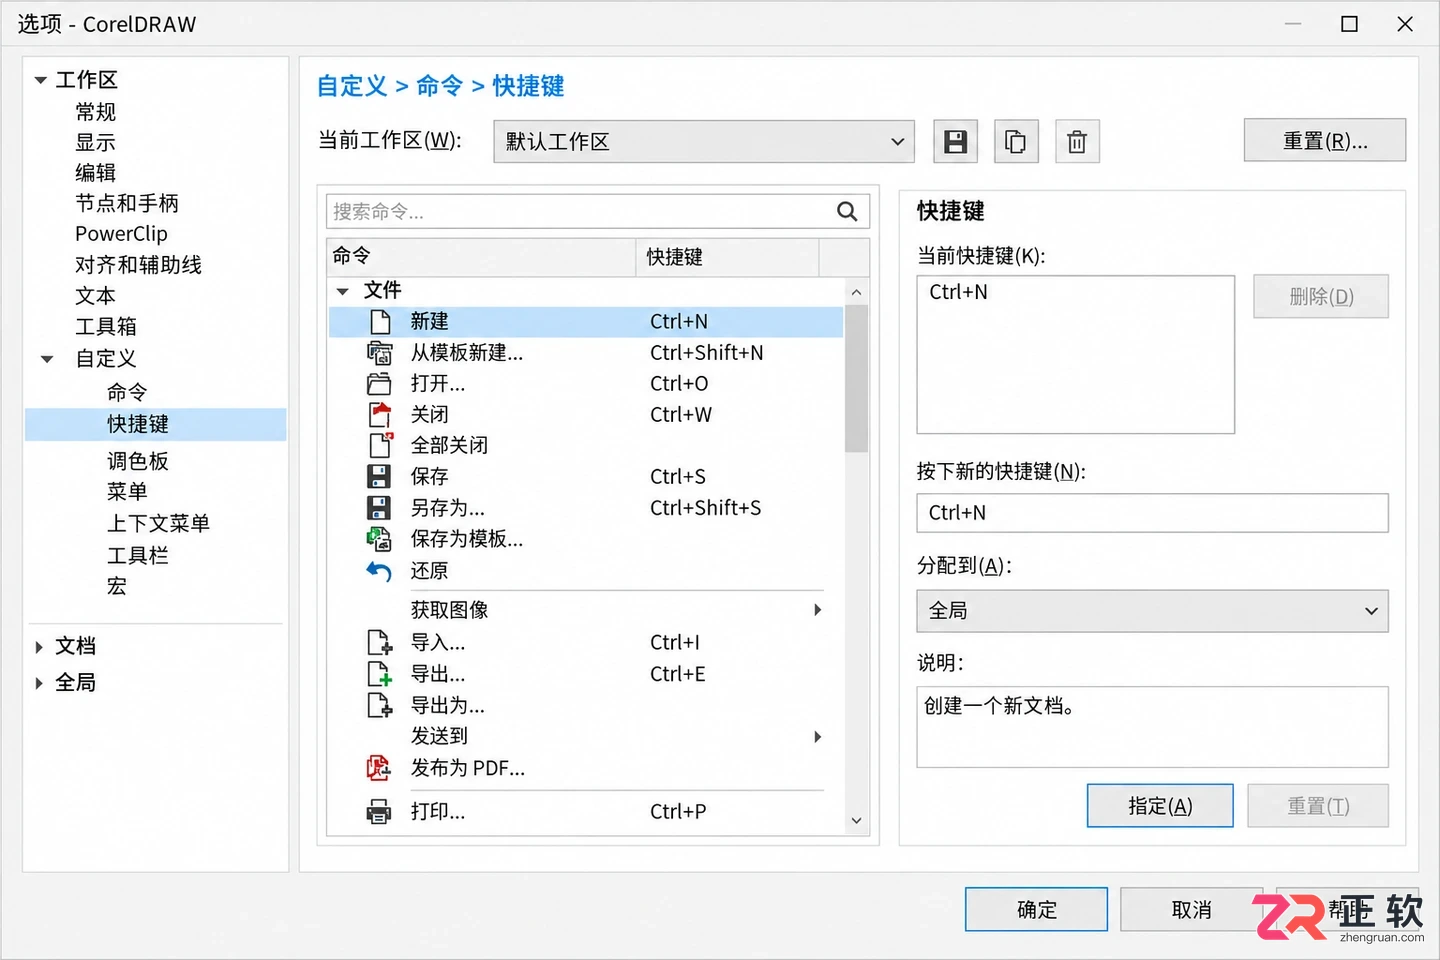Click the 打开 folder icon
Screen dimensions: 1440x960
coord(379,384)
